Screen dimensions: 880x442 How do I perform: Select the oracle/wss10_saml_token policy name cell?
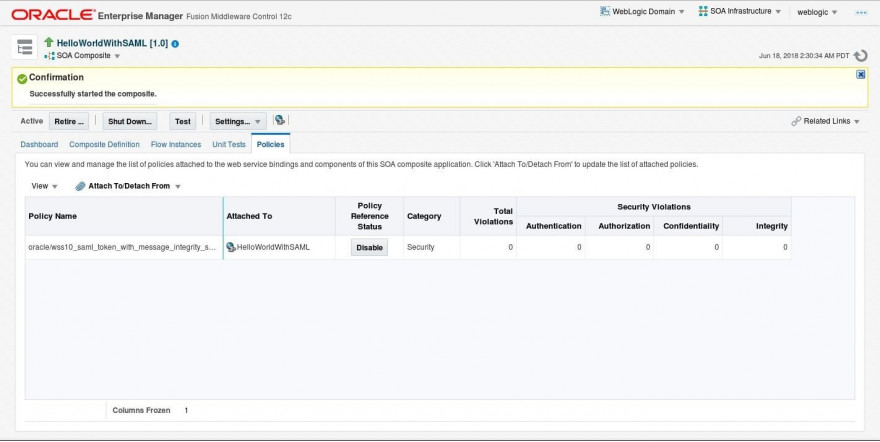tap(124, 247)
